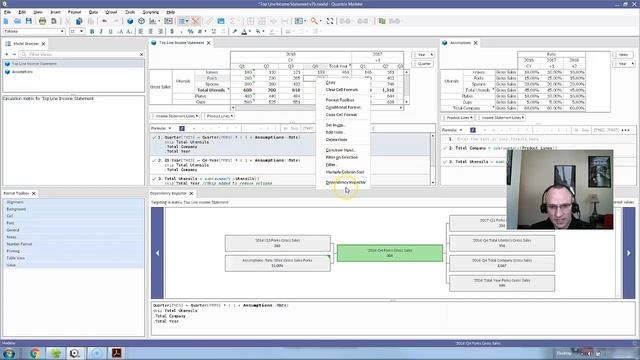Close the Model Browser tab
This screenshot has height=360, width=640.
pyautogui.click(x=43, y=44)
